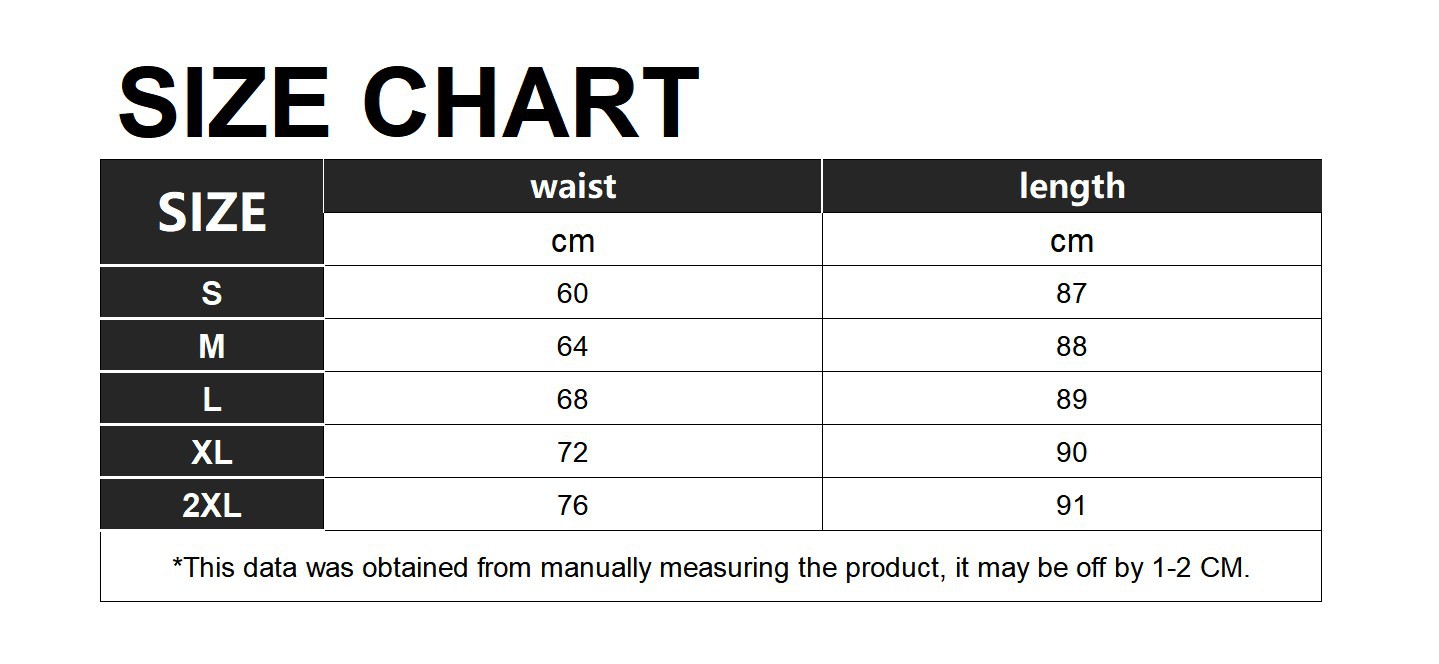Viewport: 1439px width, 664px height.
Task: Select the XL size row label
Action: click(212, 452)
